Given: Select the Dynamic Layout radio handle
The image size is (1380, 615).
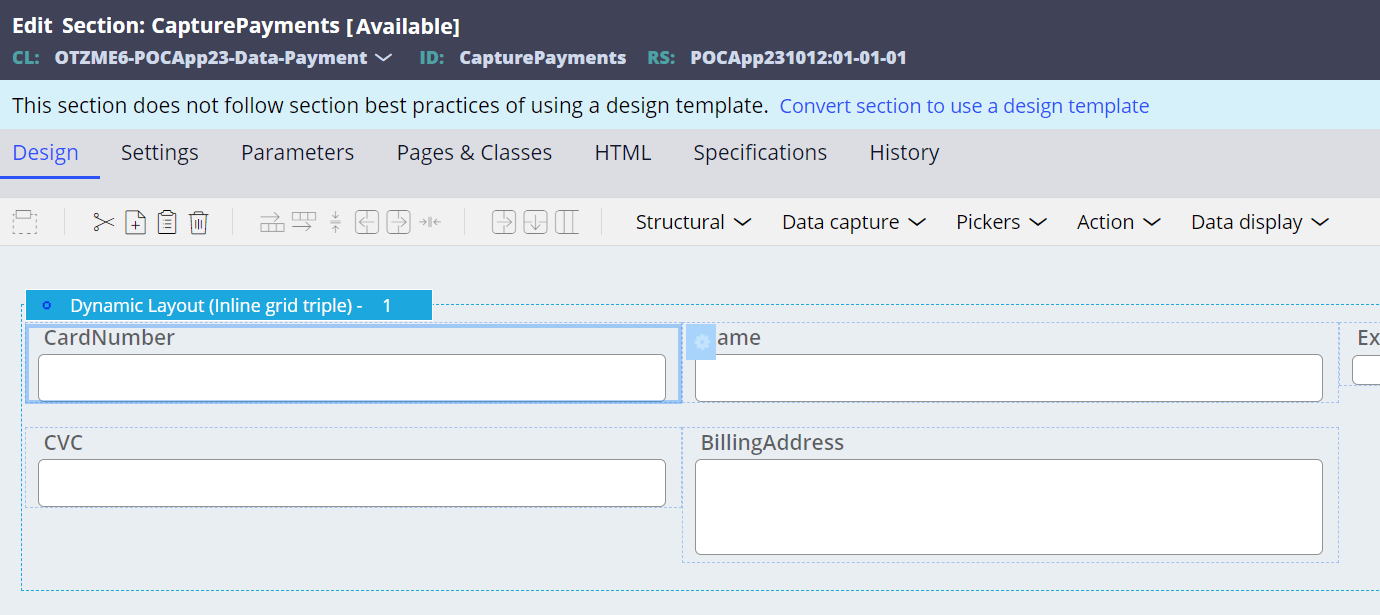Looking at the screenshot, I should coord(46,305).
